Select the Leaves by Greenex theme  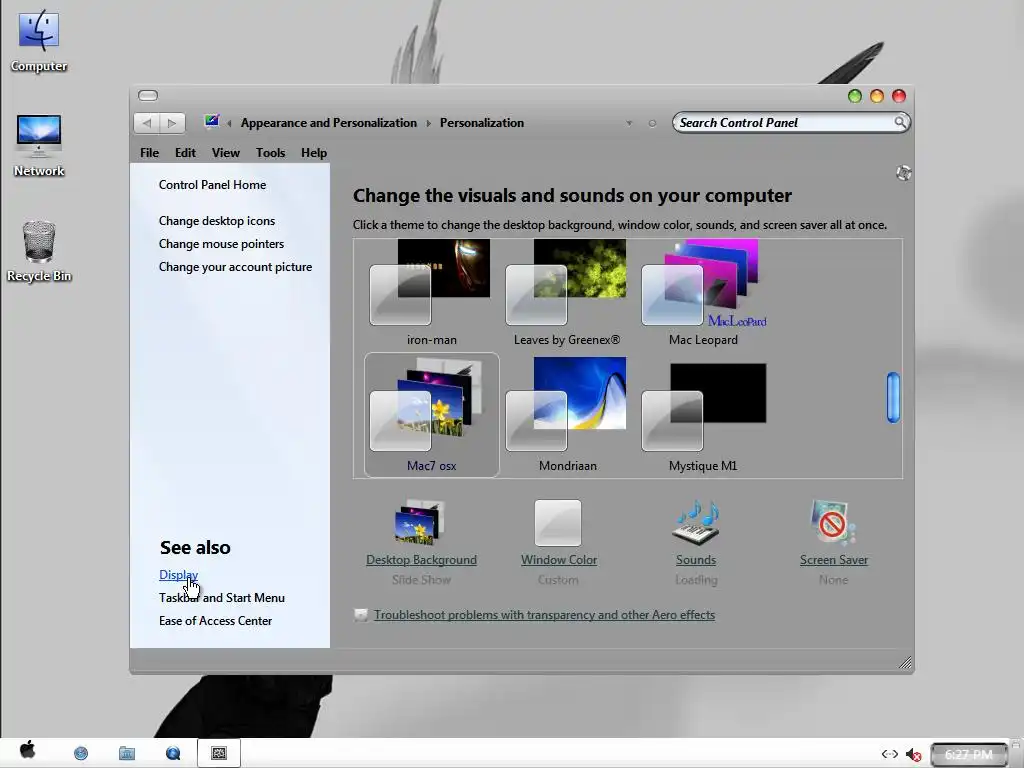tap(567, 293)
